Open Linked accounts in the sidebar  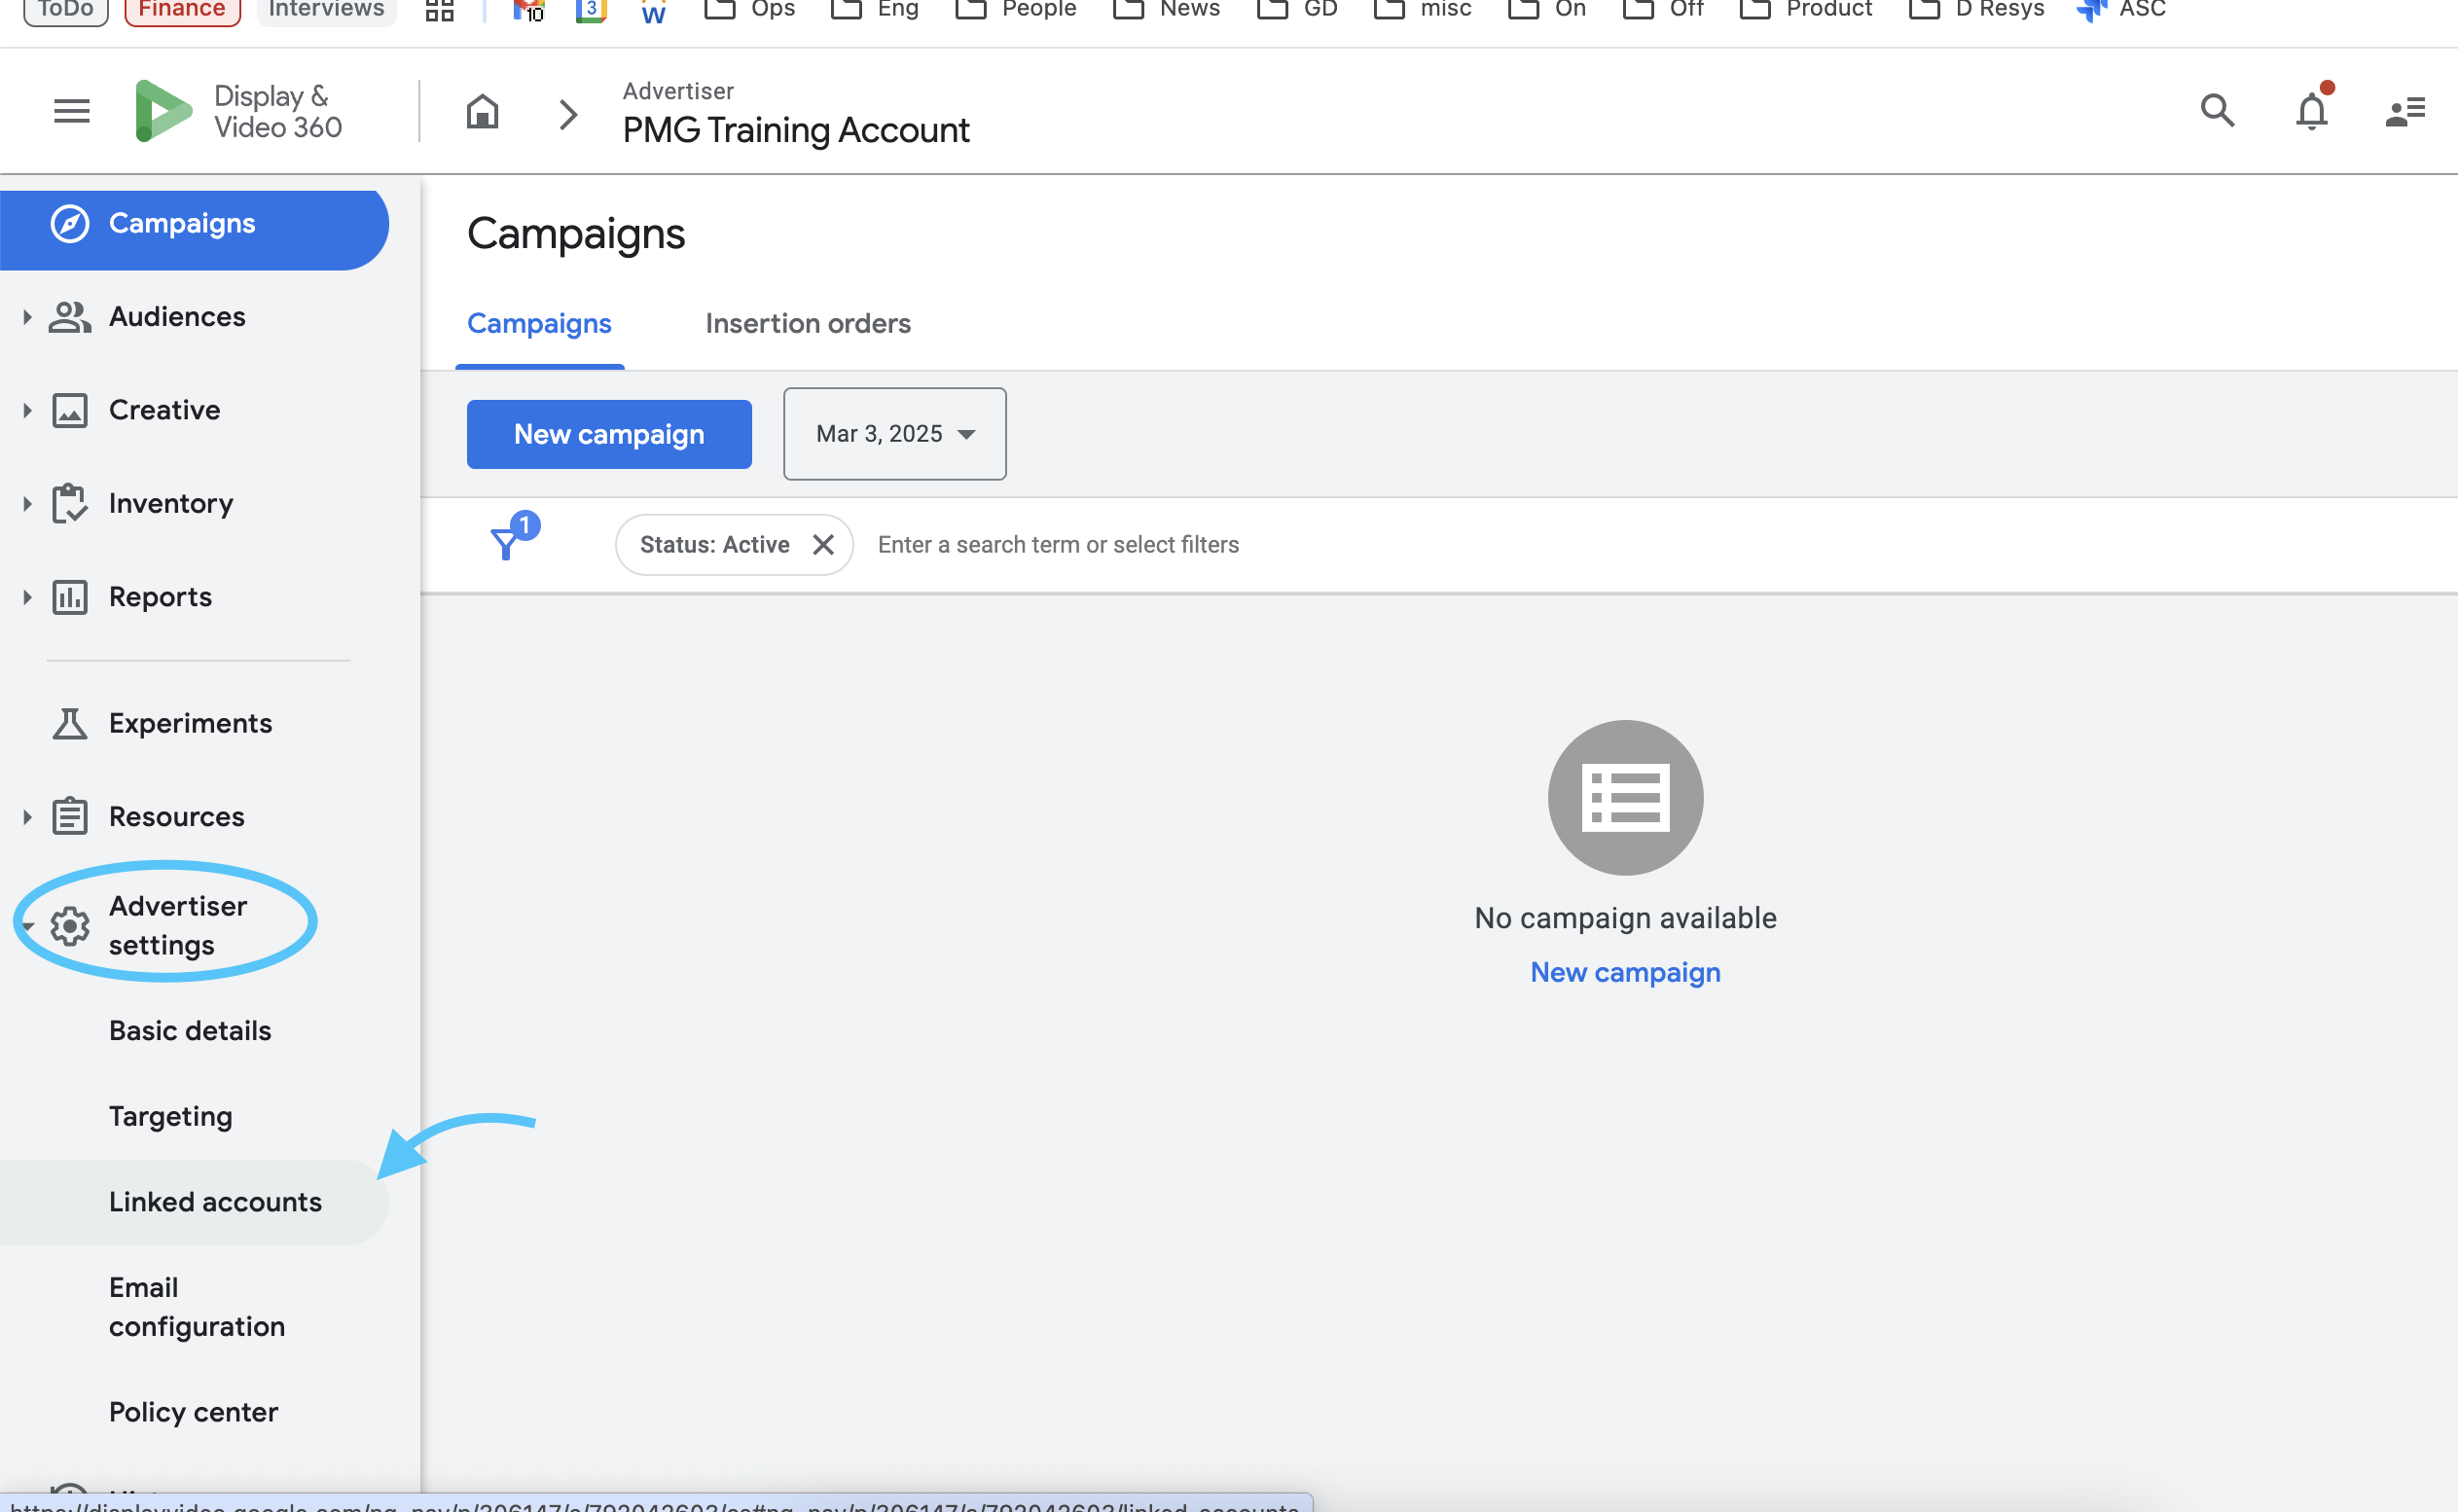pos(215,1202)
